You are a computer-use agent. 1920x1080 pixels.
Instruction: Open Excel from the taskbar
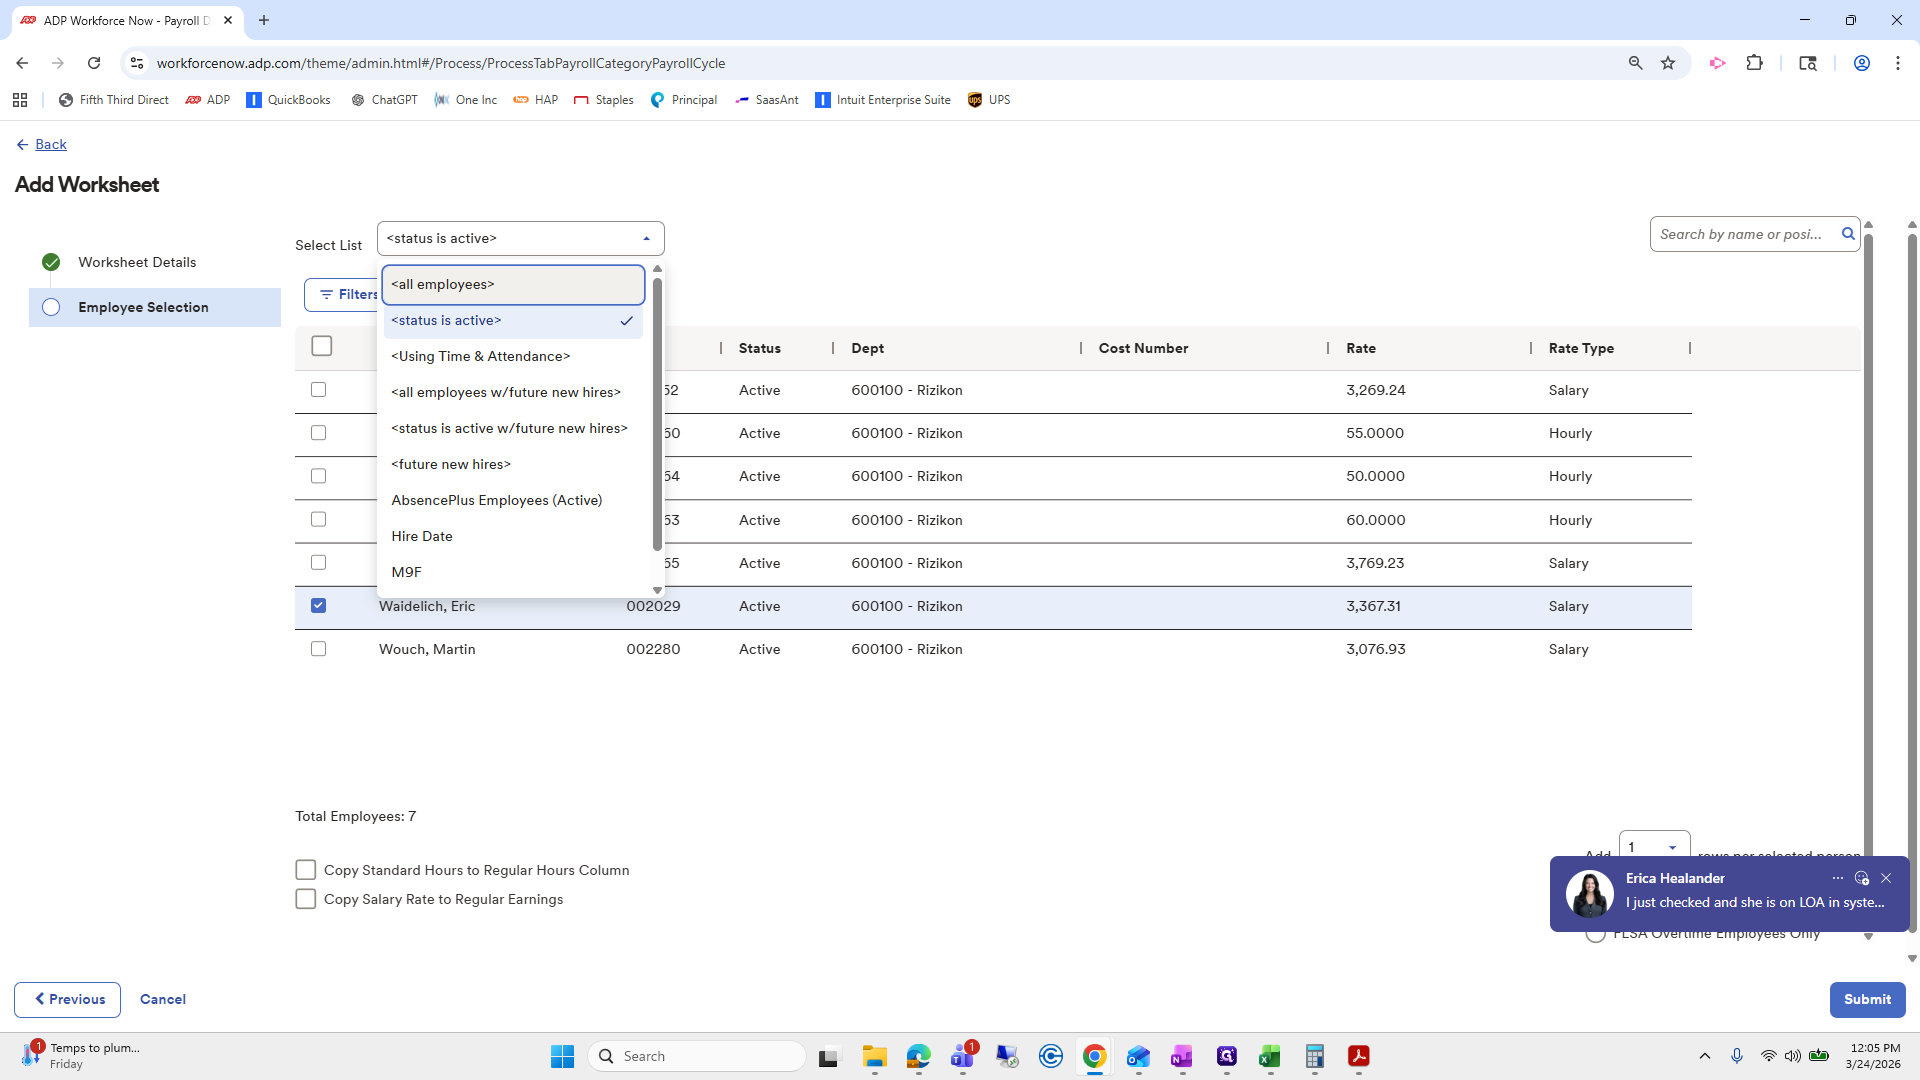click(x=1270, y=1056)
